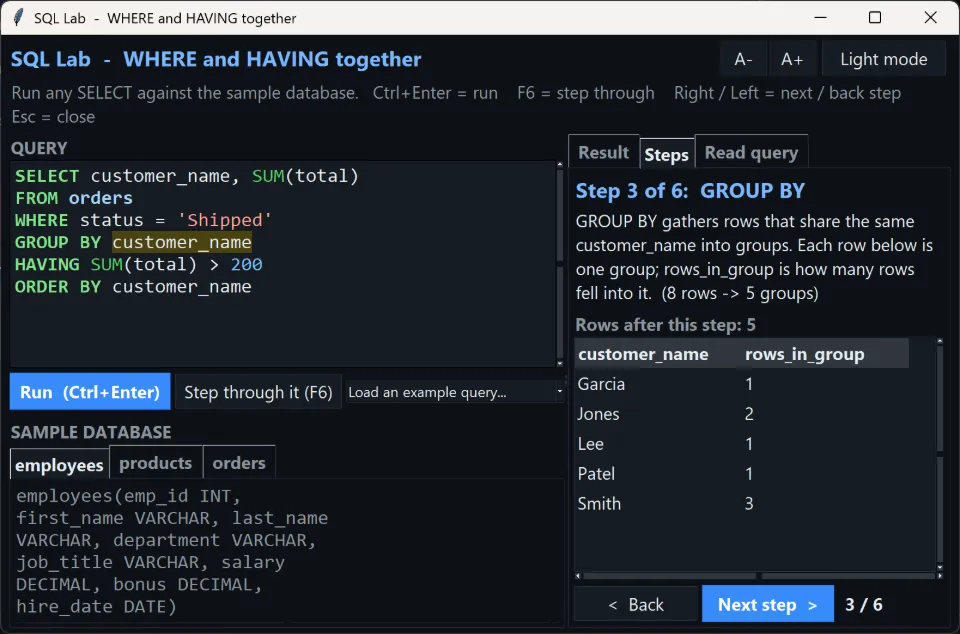960x634 pixels.
Task: Click the number 200 in HAVING clause
Action: (247, 264)
